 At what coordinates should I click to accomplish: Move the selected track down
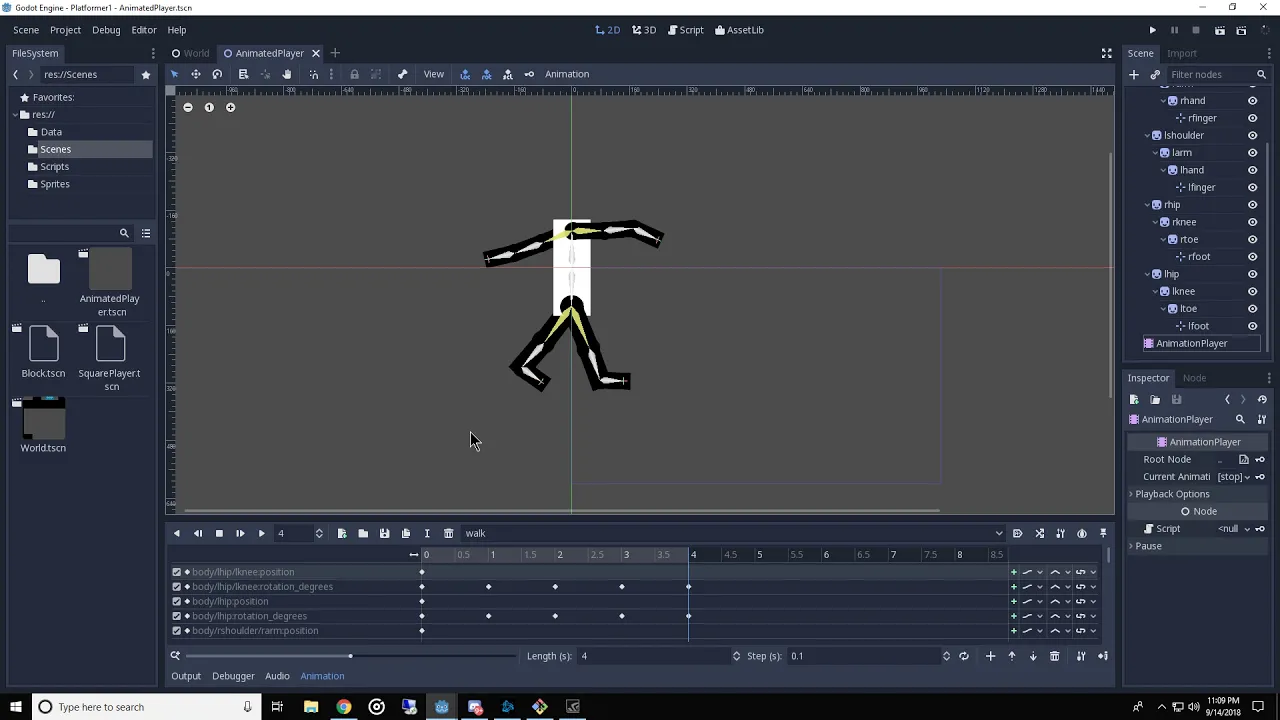click(x=1033, y=656)
